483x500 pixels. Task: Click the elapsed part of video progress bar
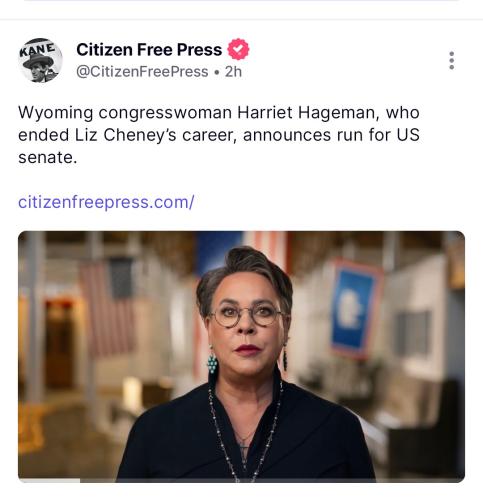pyautogui.click(x=49, y=481)
